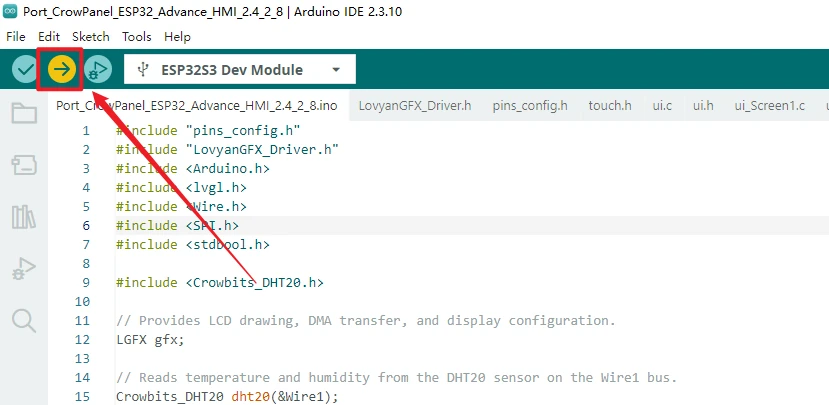The width and height of the screenshot is (829, 405).
Task: Switch to the ui.c tab
Action: (662, 105)
